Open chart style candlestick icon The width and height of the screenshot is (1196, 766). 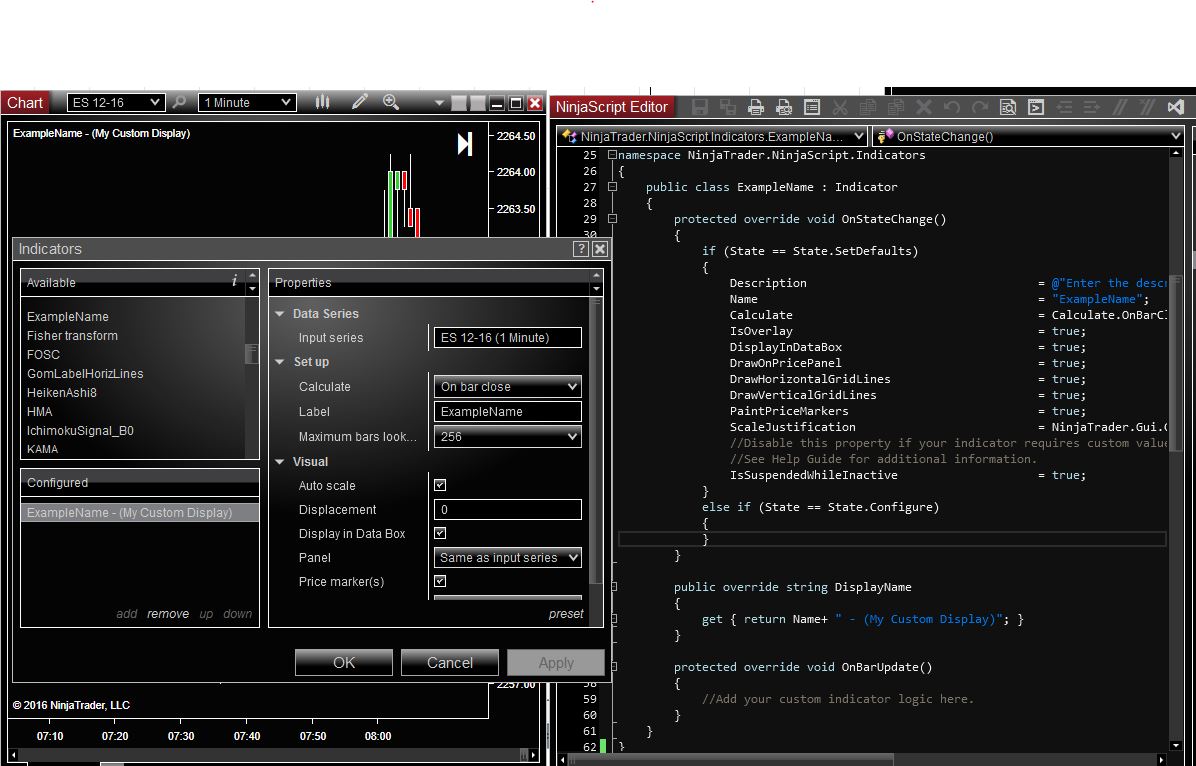pyautogui.click(x=322, y=102)
